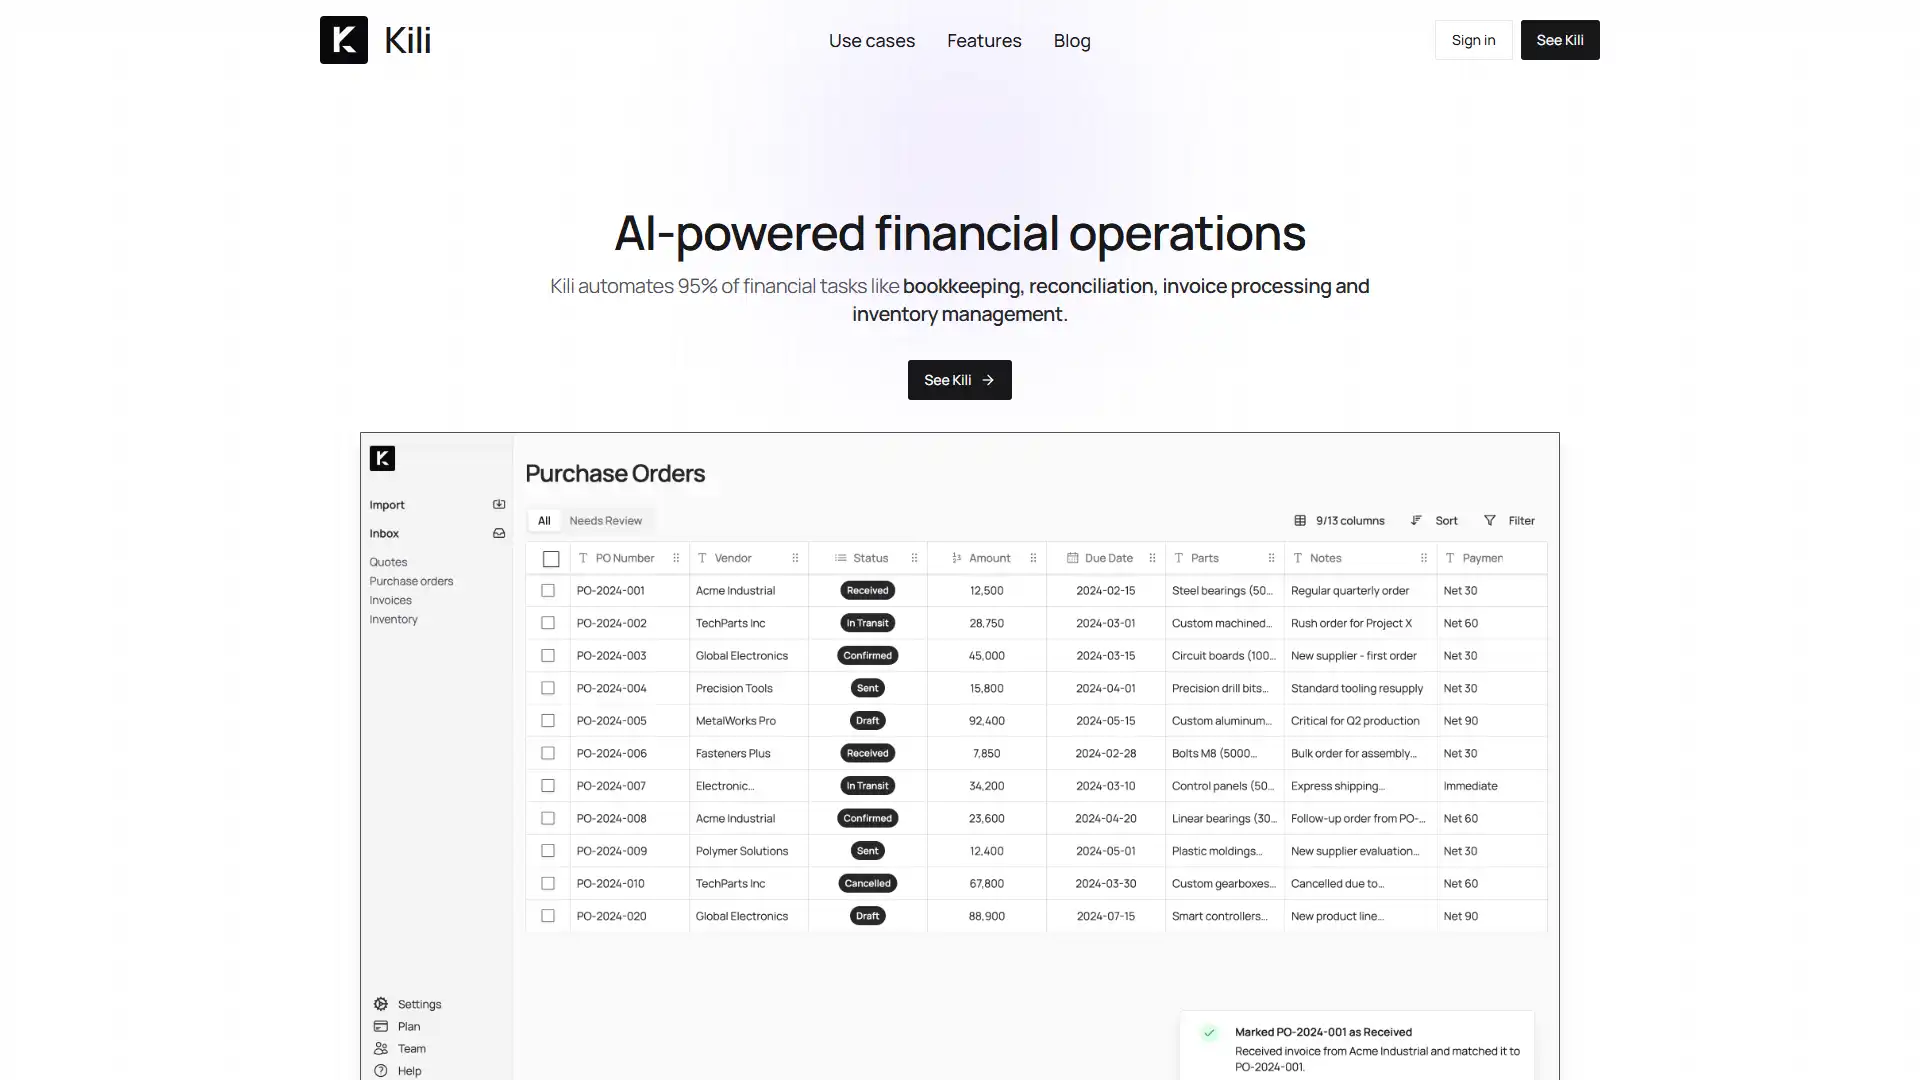Click the Help icon in sidebar
1920x1080 pixels.
tap(381, 1069)
